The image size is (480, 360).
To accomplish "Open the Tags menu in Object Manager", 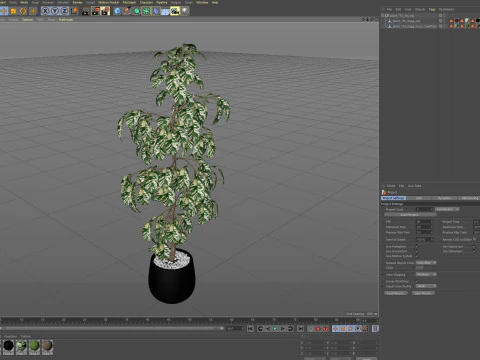I will coord(432,9).
